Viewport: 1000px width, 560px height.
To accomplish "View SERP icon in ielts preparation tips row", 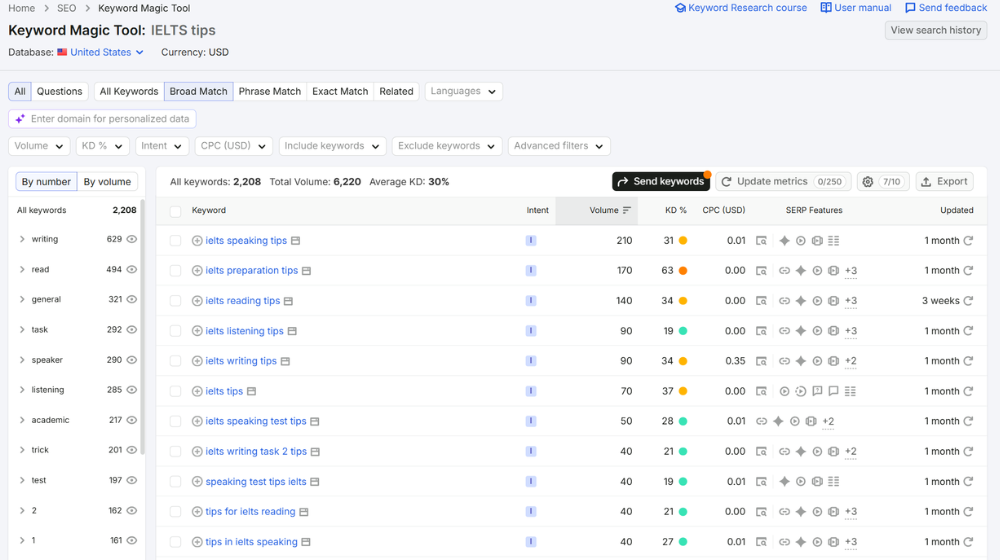I will (x=761, y=270).
